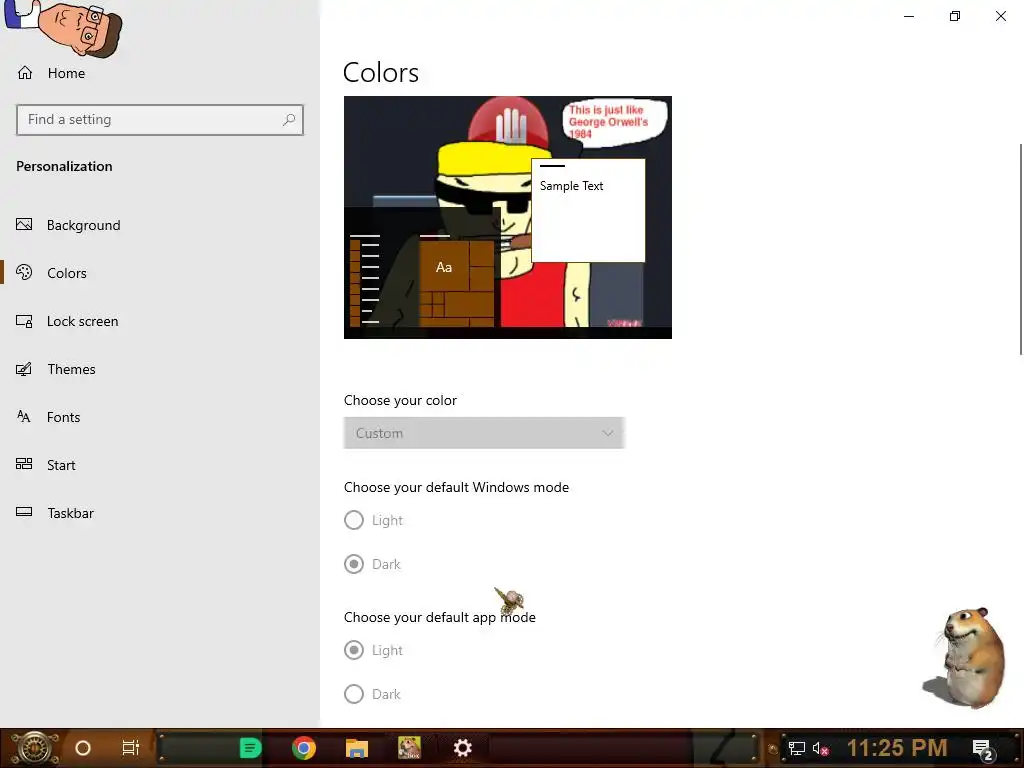1024x768 pixels.
Task: Open Lock screen settings
Action: 82,321
